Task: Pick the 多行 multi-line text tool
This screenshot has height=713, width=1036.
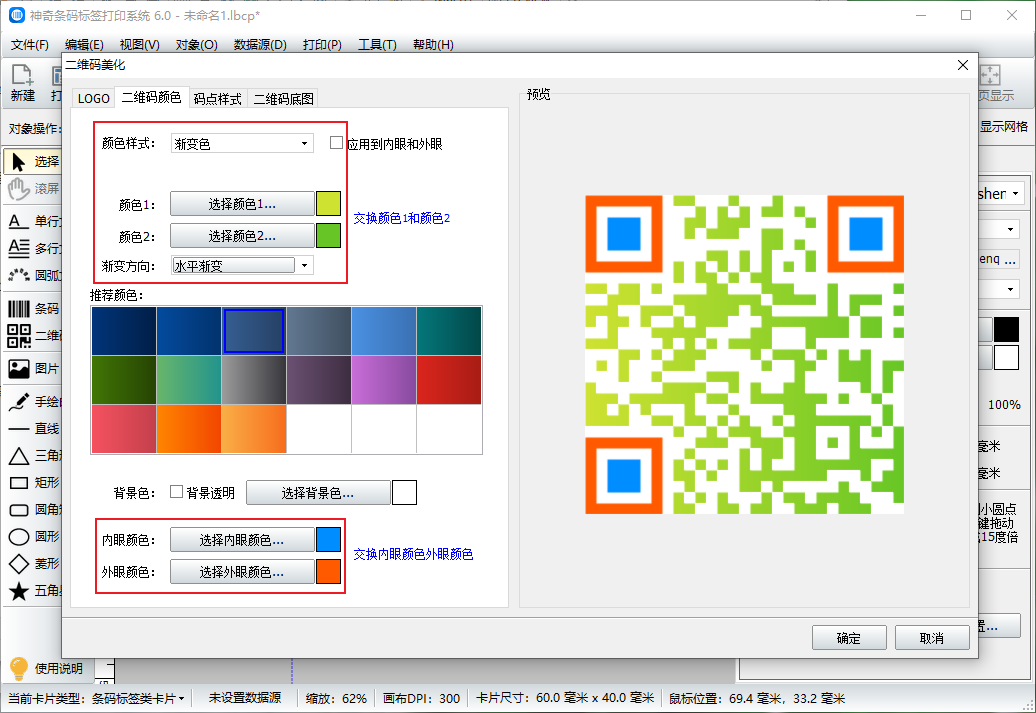Action: tap(33, 248)
